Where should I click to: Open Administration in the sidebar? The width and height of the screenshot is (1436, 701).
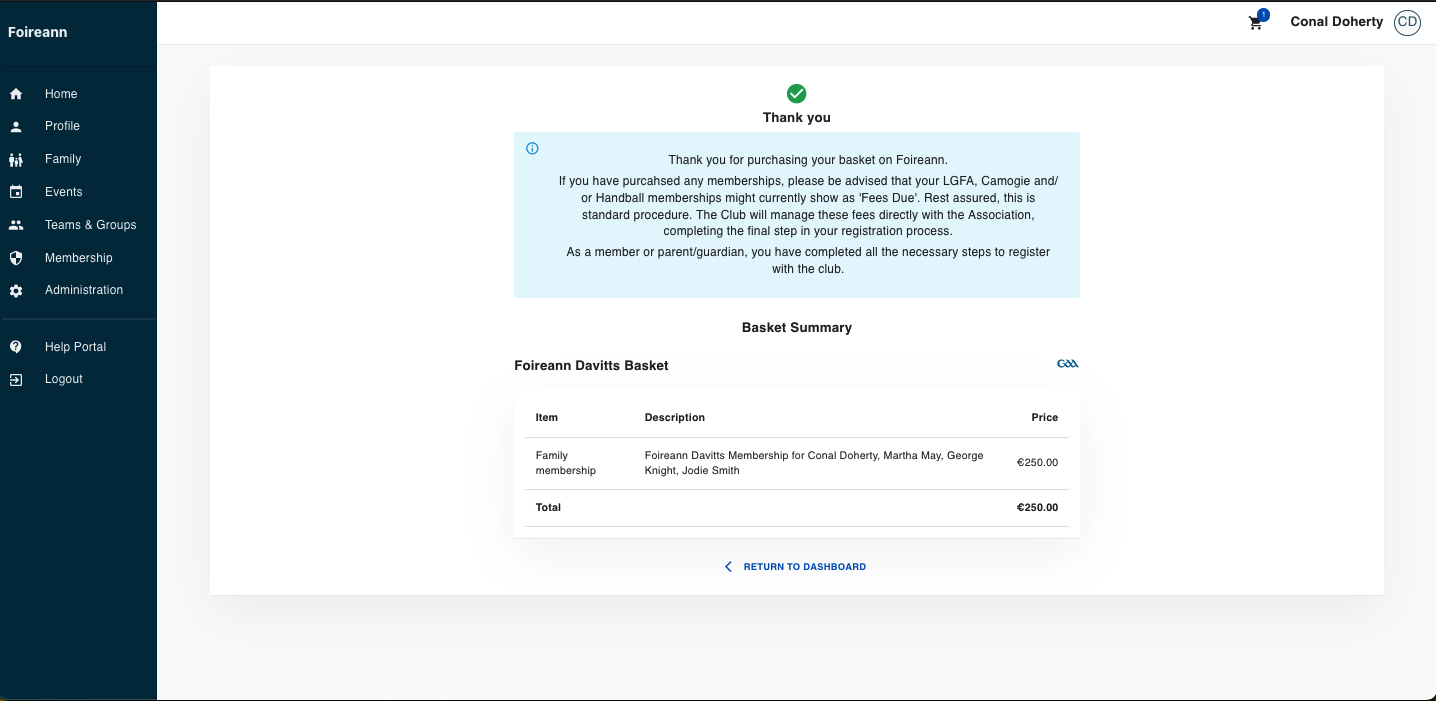pos(84,290)
